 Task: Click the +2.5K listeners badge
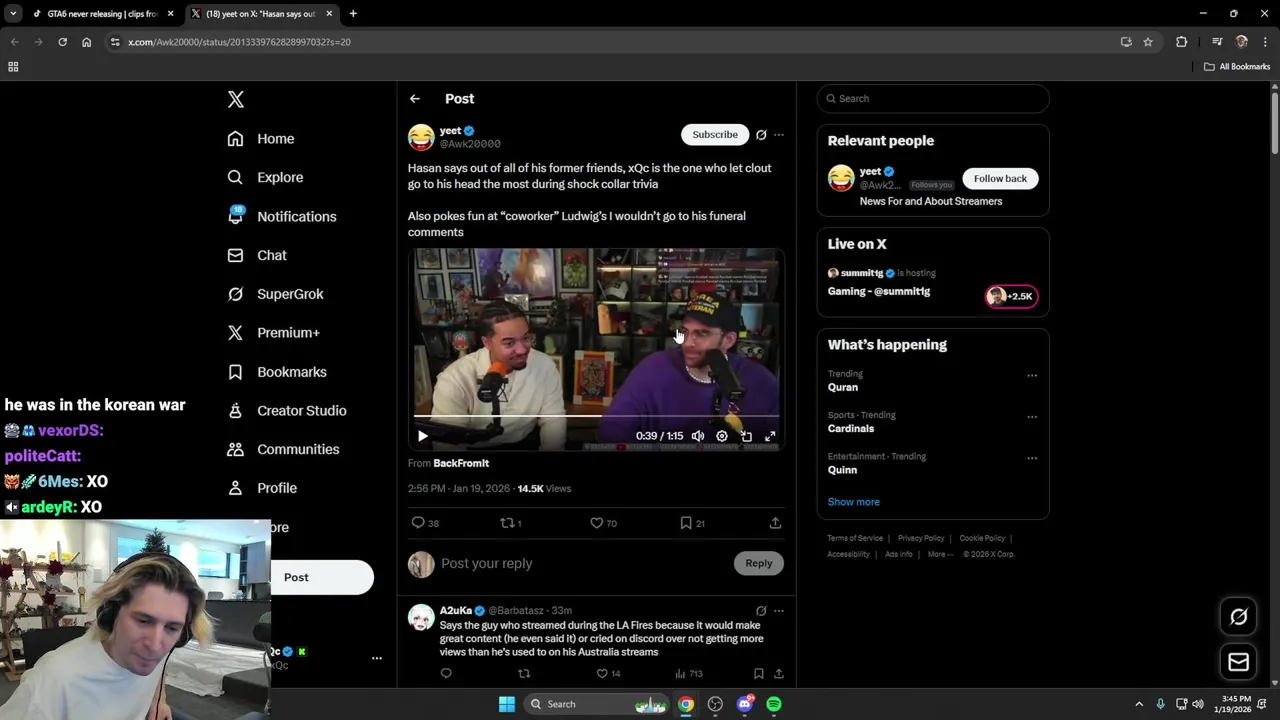point(1012,296)
